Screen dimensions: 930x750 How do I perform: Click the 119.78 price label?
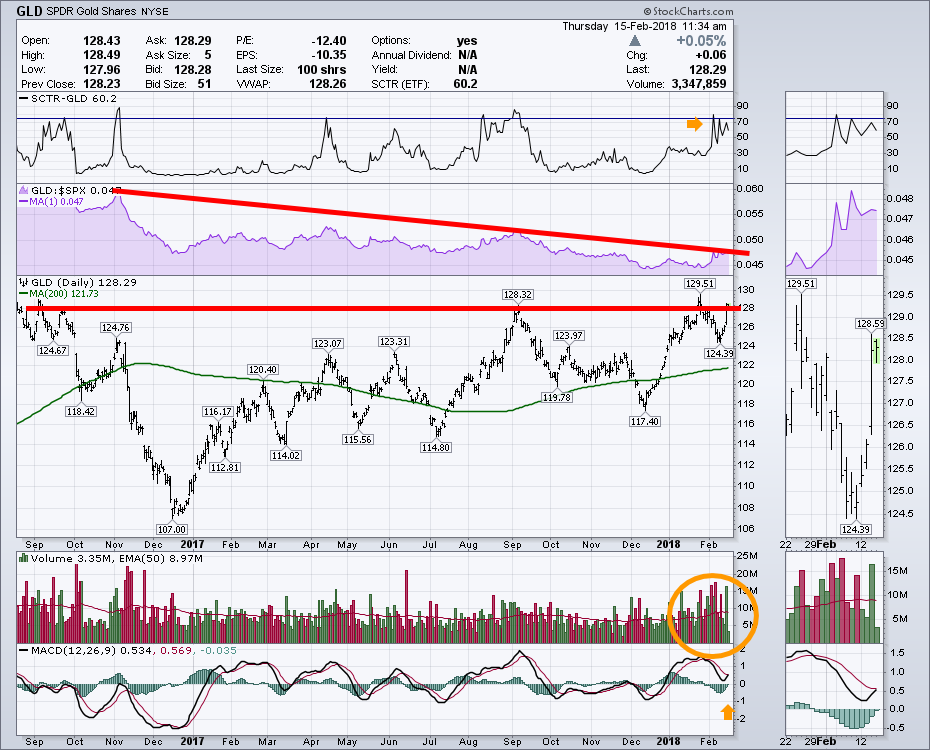[x=557, y=397]
